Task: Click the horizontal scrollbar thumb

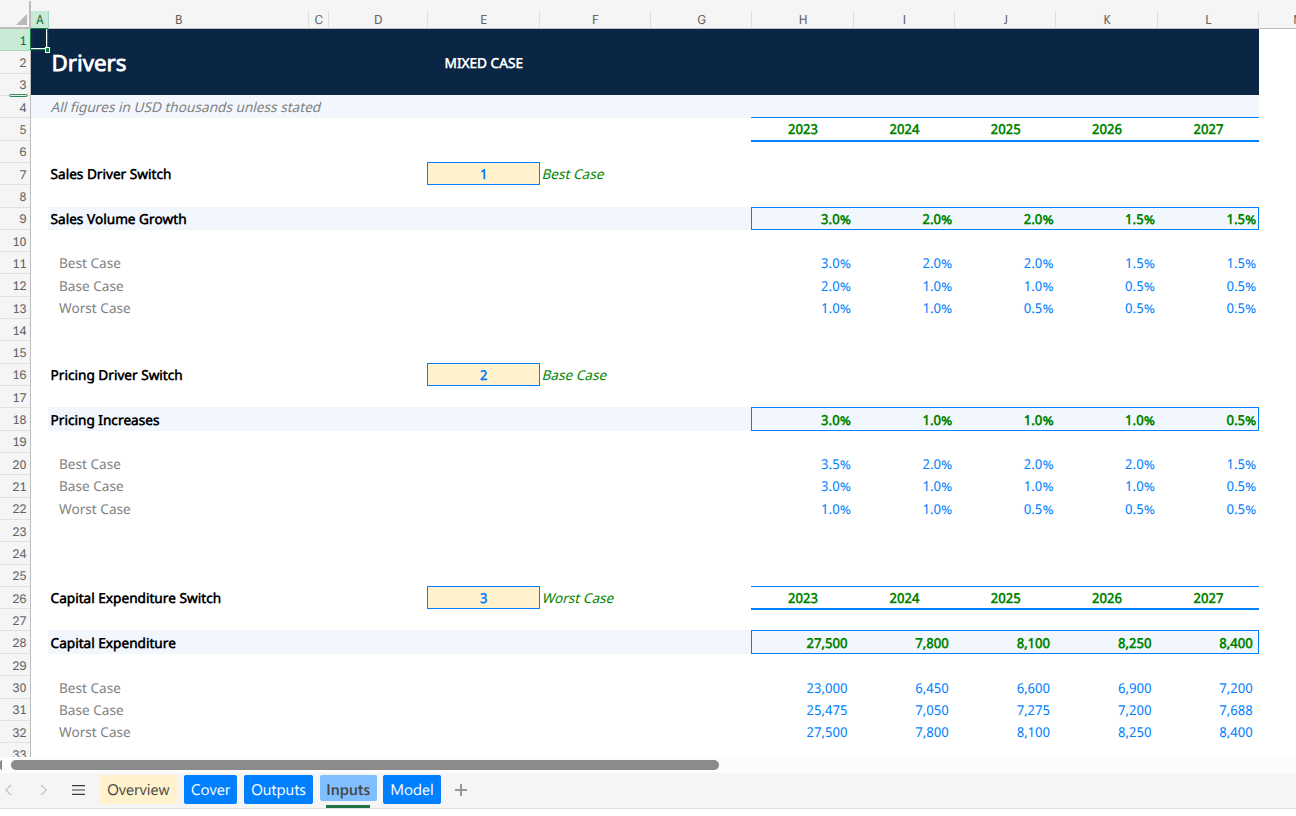Action: [x=365, y=765]
